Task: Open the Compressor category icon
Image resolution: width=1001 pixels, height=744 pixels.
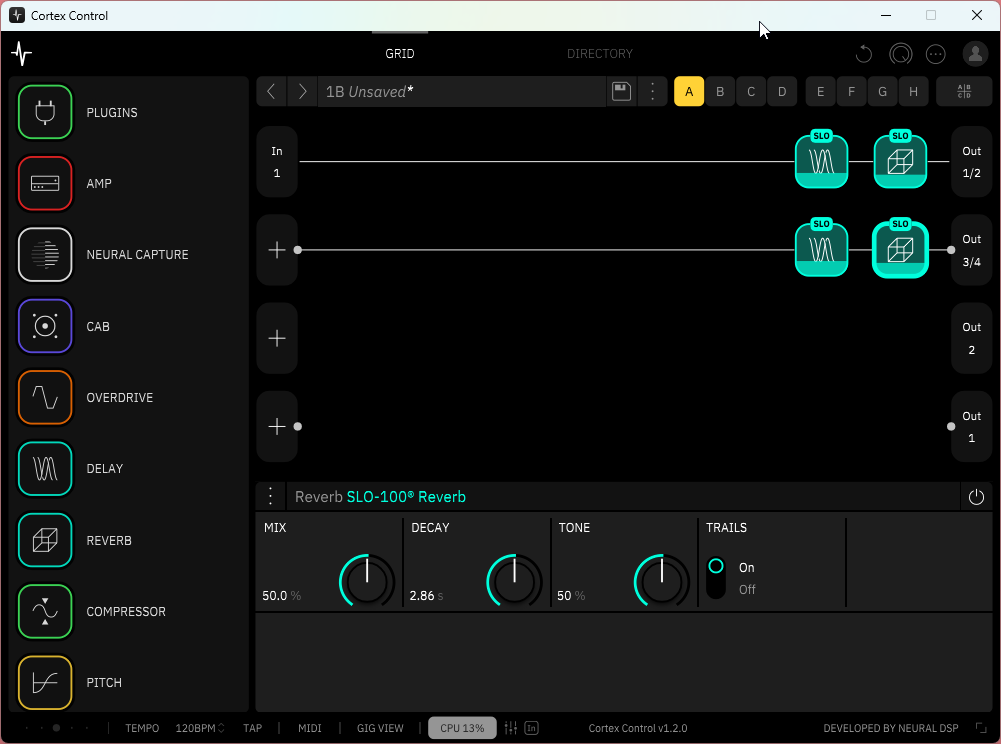Action: 45,611
